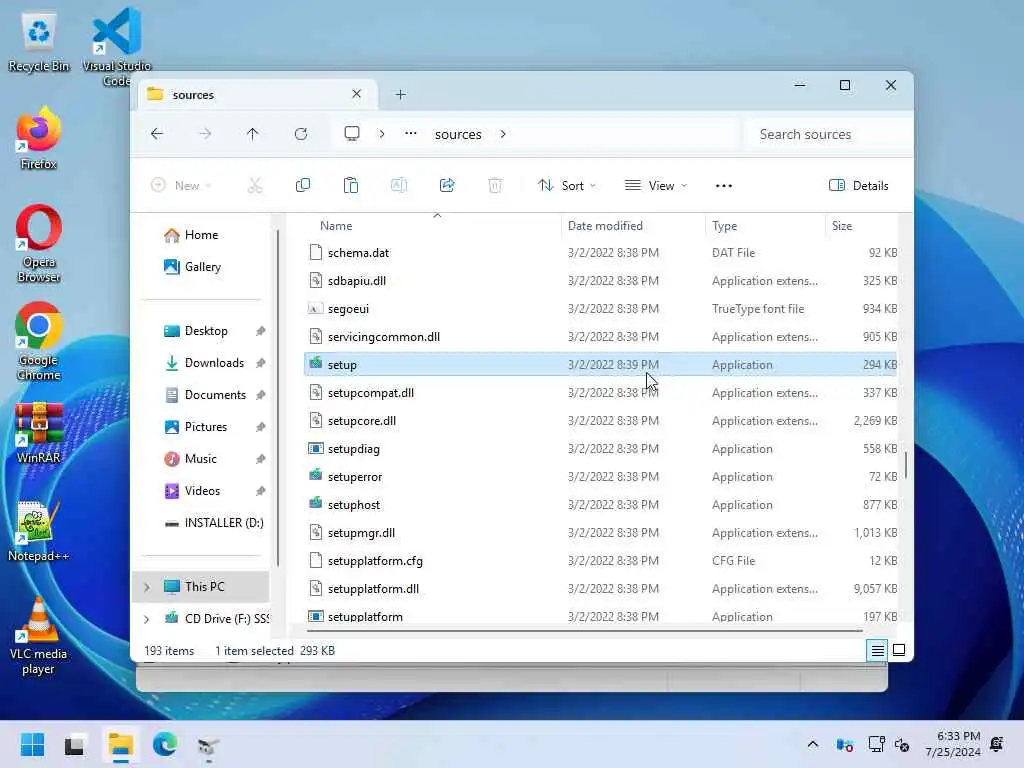Select Google Chrome desktop icon
This screenshot has width=1024, height=768.
pyautogui.click(x=39, y=341)
